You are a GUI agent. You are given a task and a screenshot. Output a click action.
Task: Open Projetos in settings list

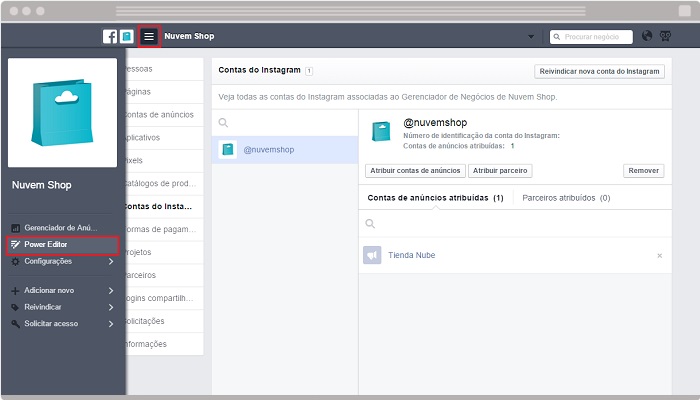click(x=164, y=252)
